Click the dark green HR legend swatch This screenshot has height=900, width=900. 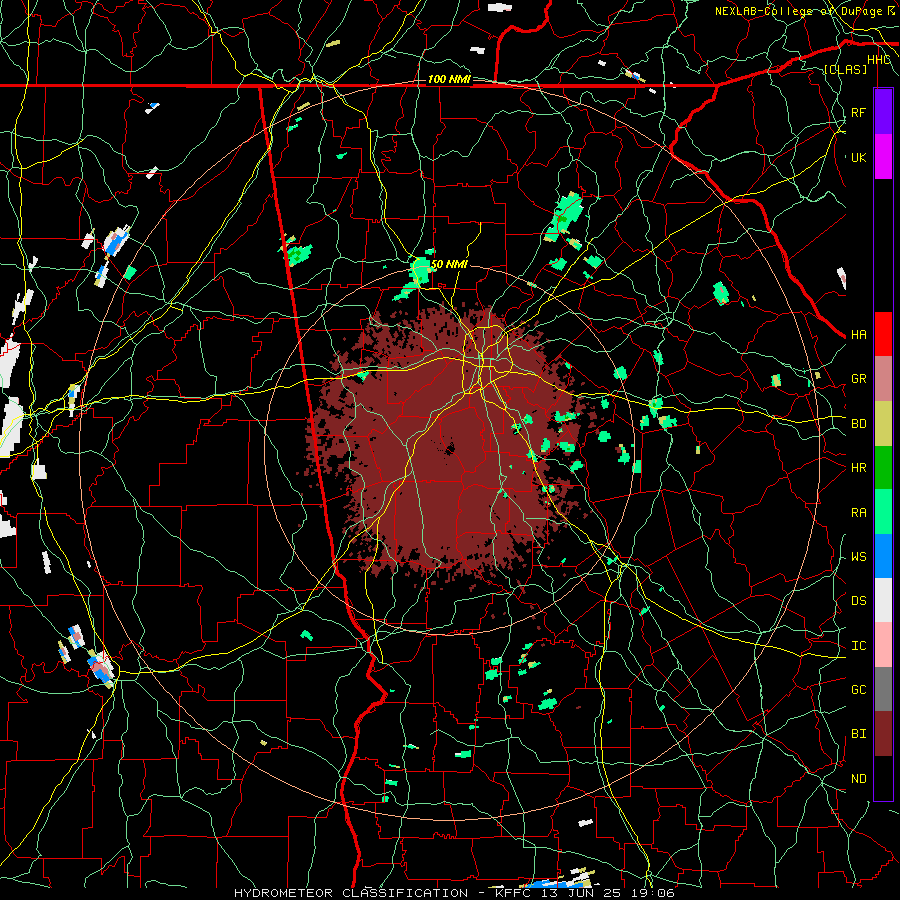[883, 467]
